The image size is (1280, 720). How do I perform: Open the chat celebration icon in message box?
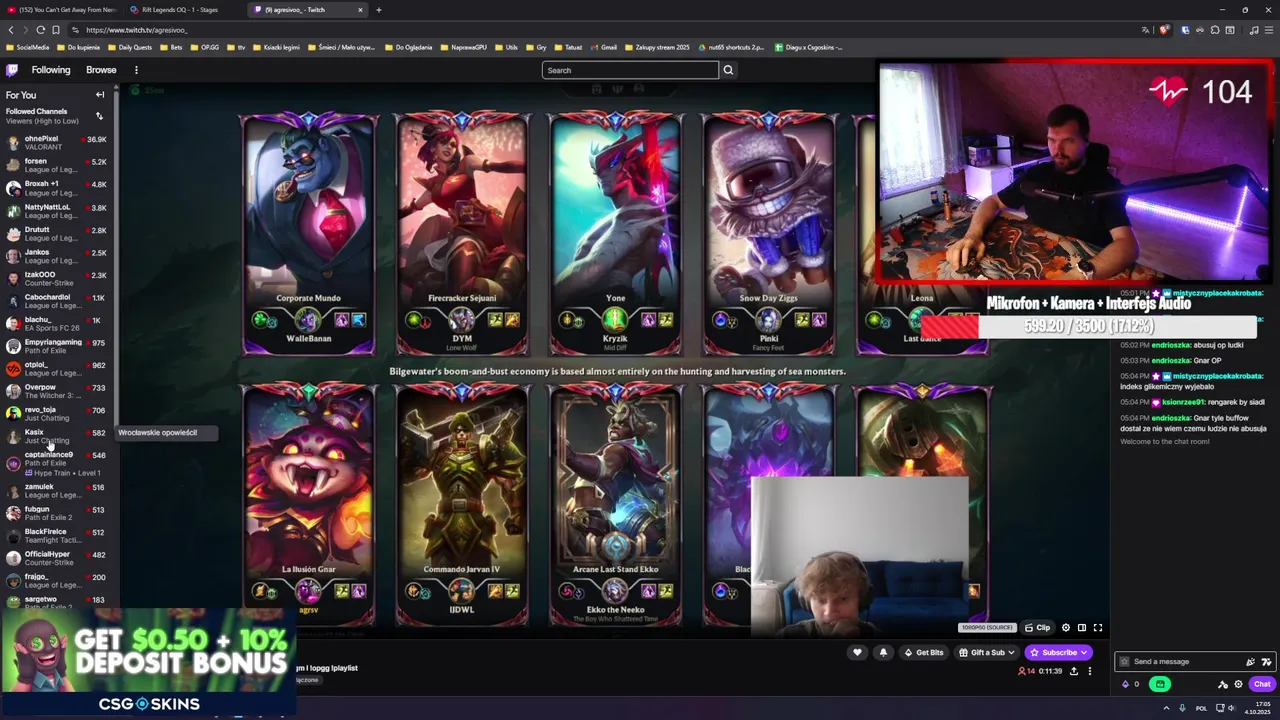(1250, 662)
